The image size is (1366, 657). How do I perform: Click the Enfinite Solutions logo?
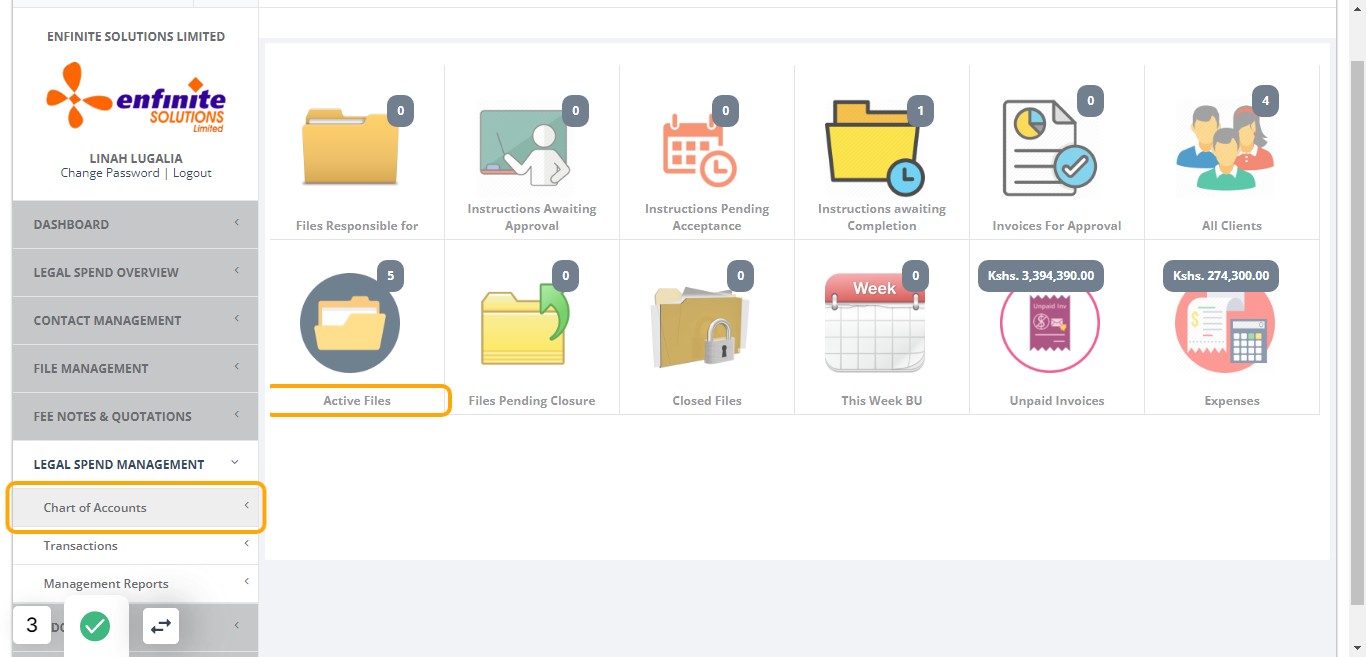(136, 97)
